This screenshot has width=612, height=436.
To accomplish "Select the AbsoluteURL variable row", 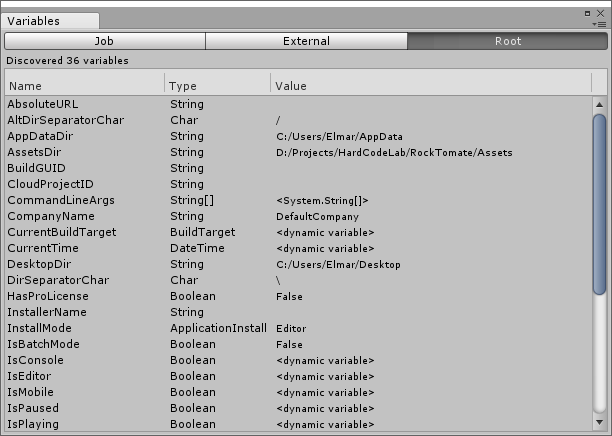I will point(42,104).
